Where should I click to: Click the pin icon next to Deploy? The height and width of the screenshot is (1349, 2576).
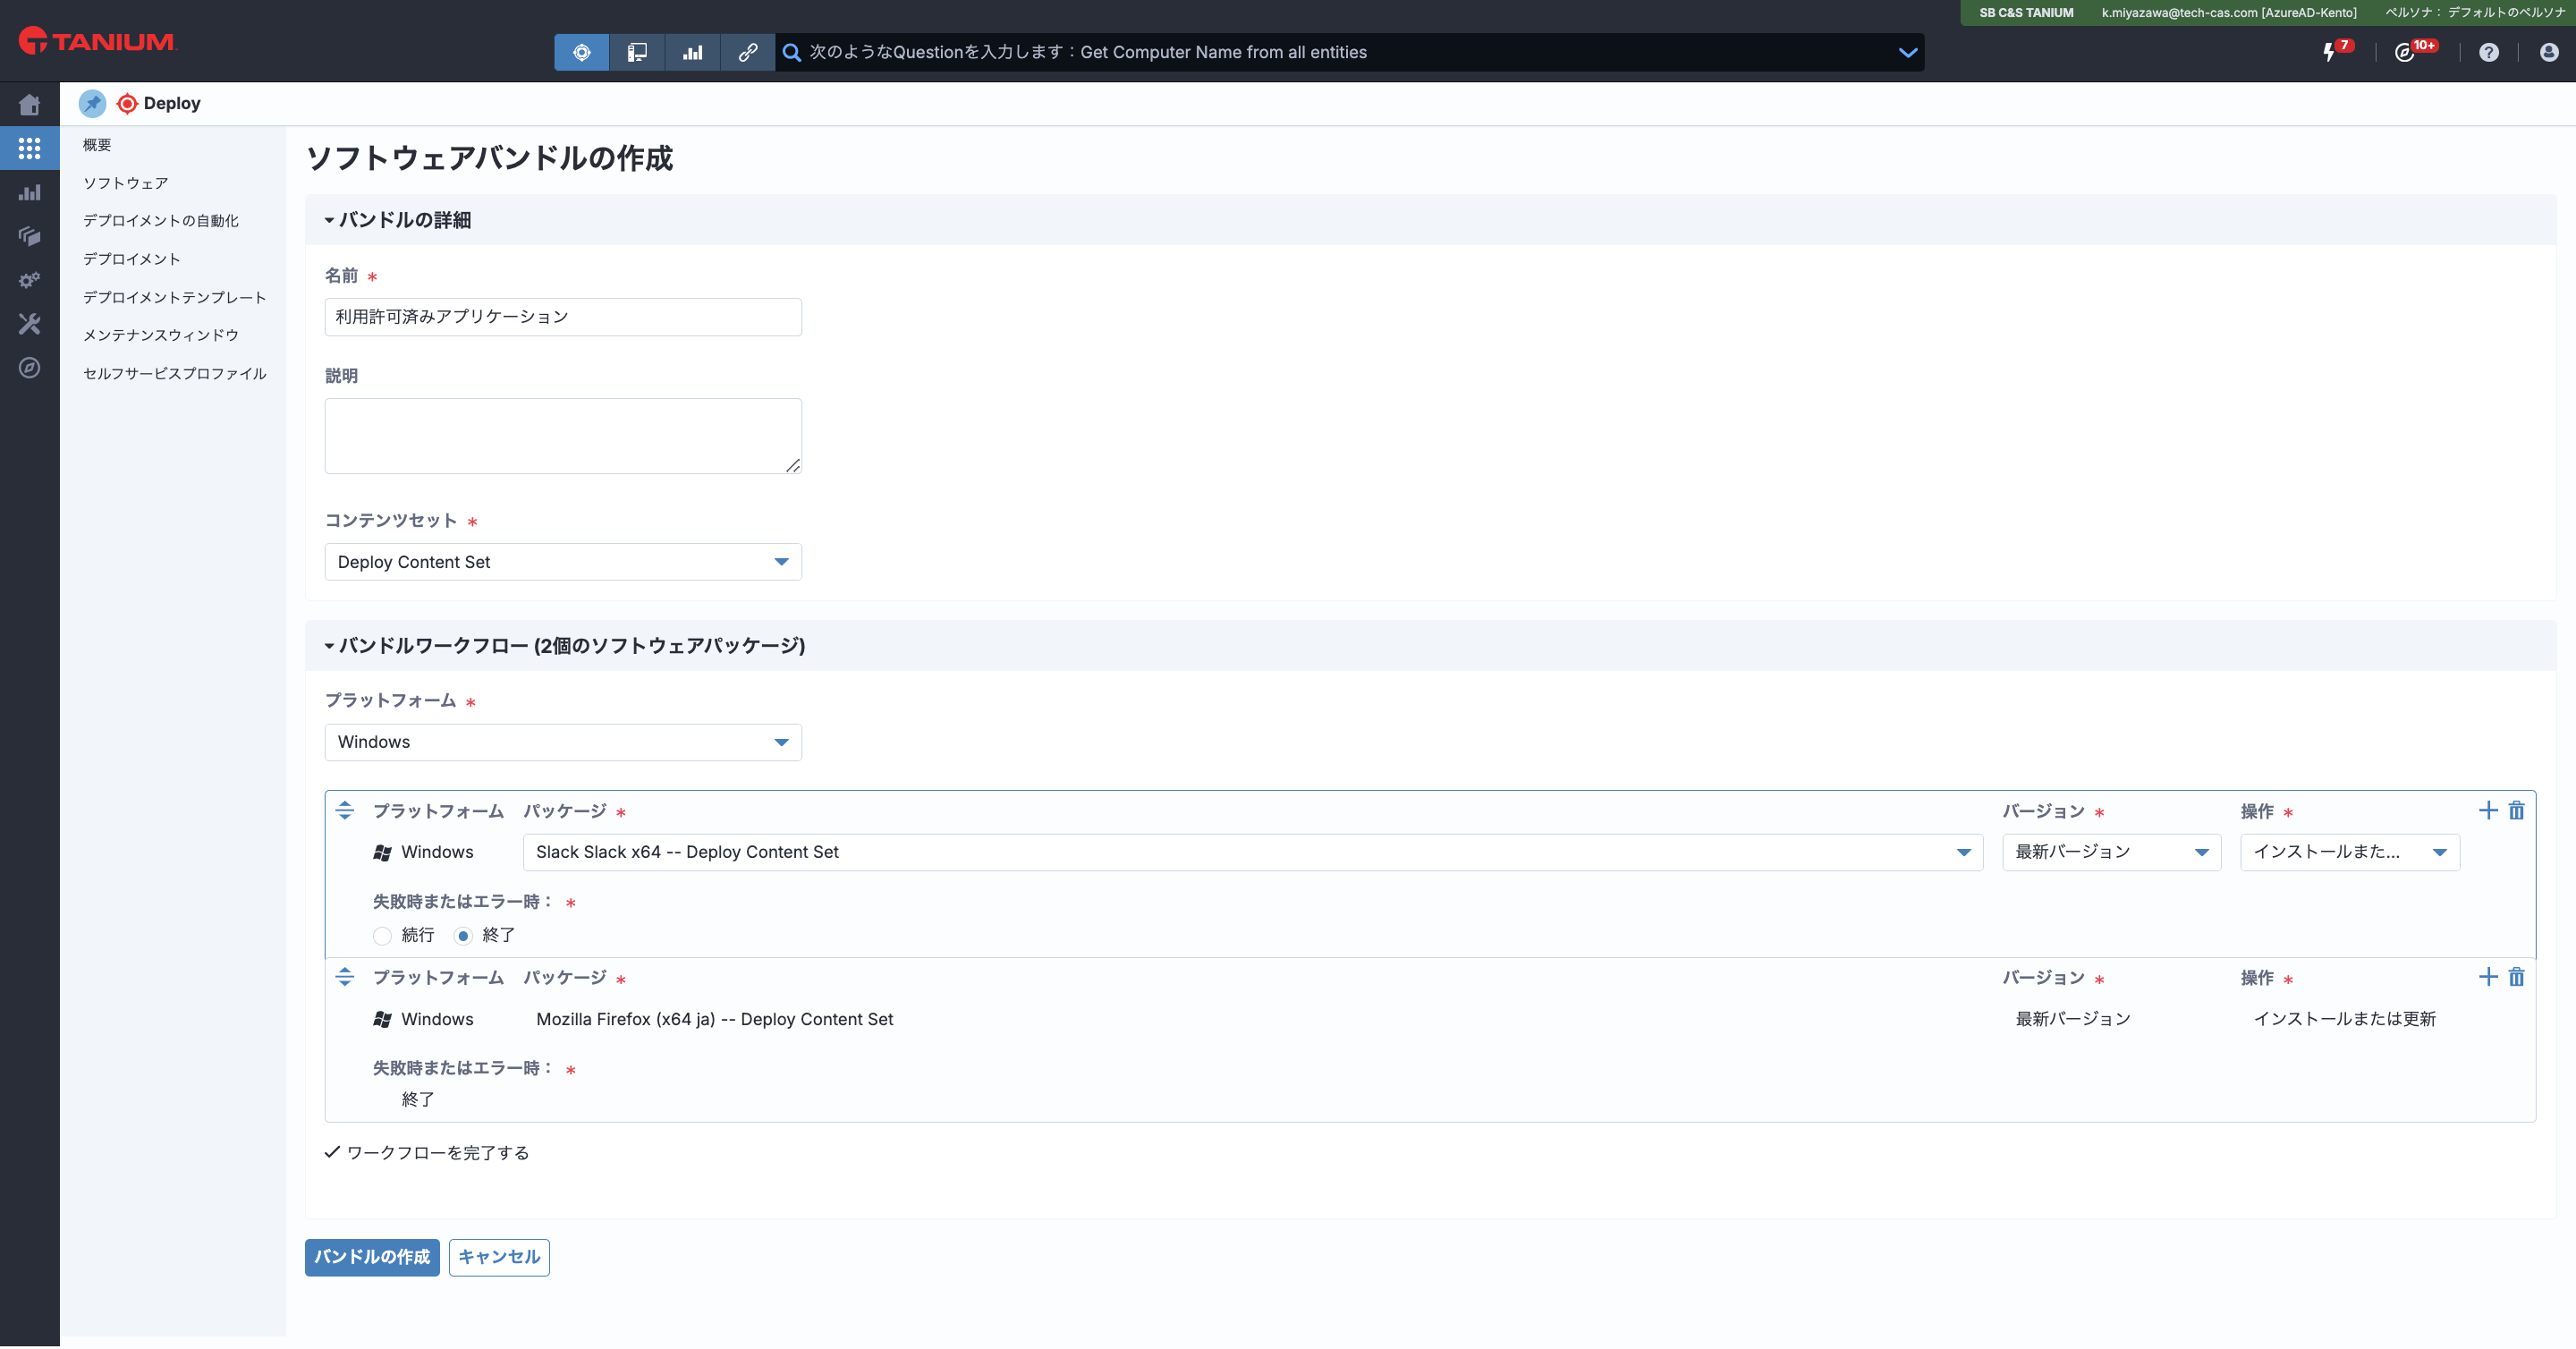(x=92, y=103)
